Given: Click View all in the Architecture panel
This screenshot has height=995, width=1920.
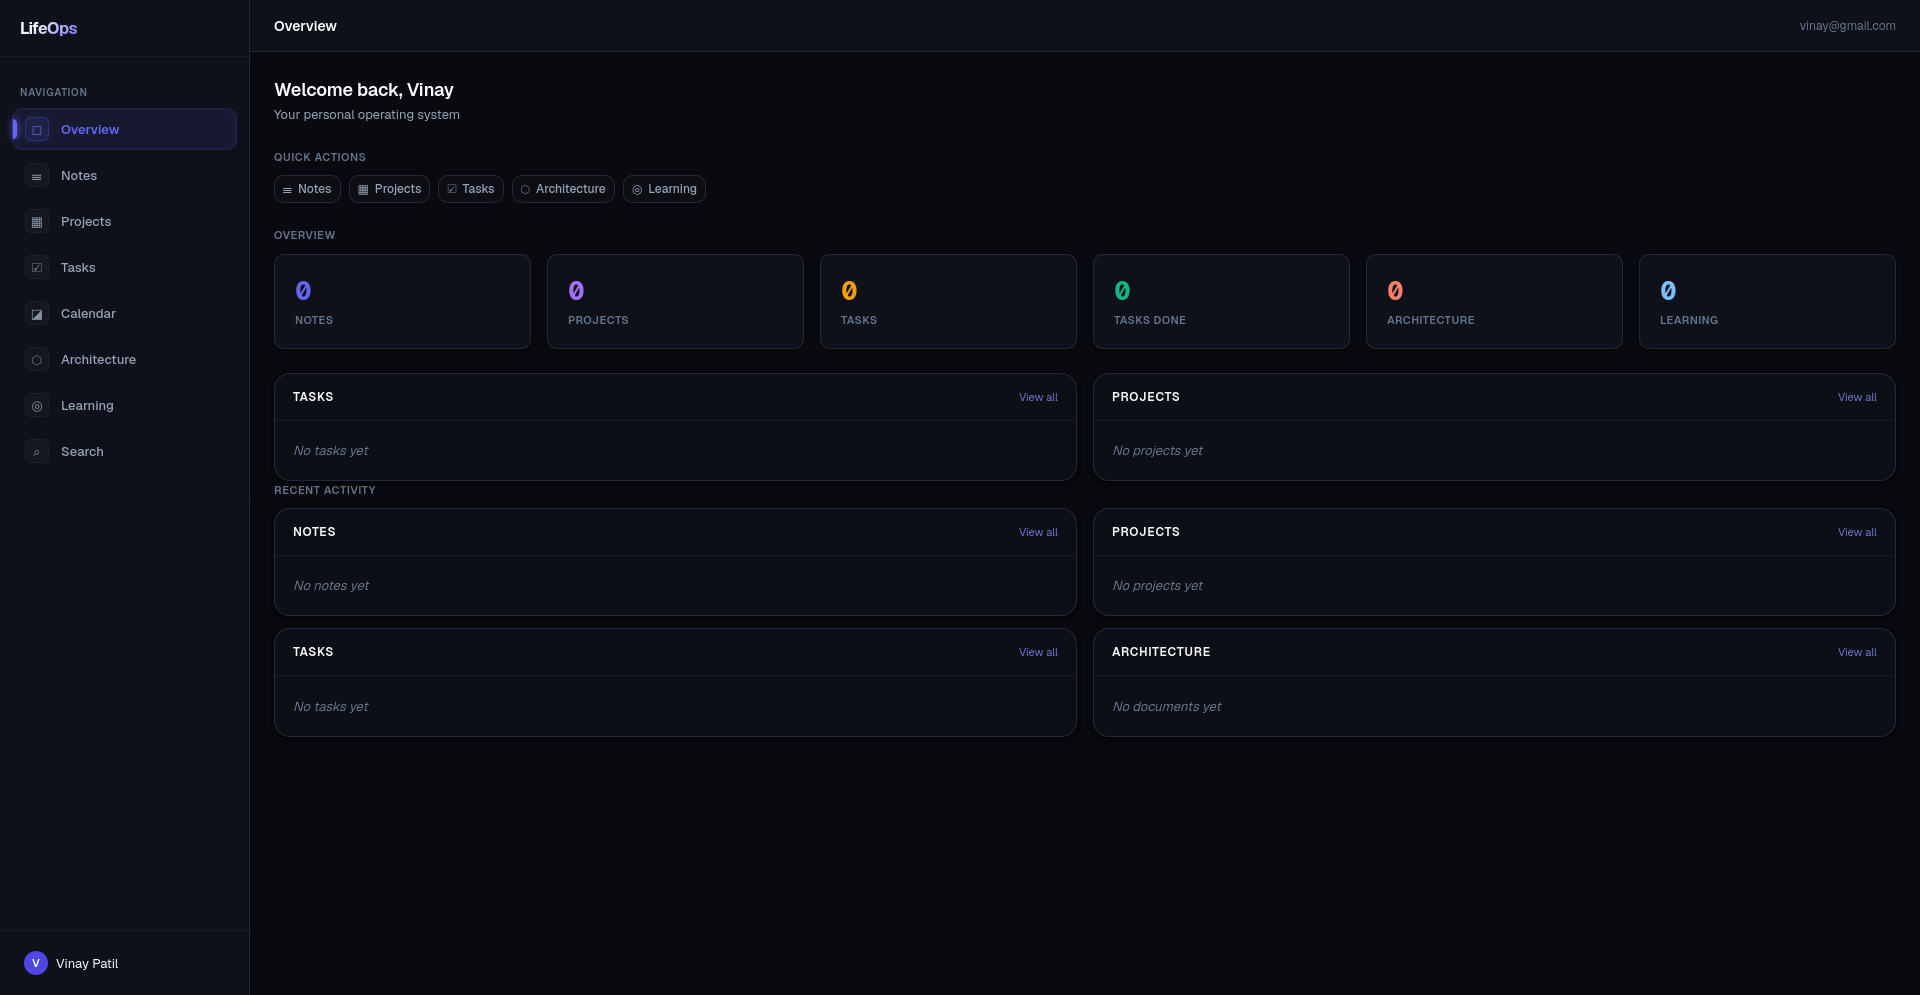Looking at the screenshot, I should click(x=1857, y=653).
